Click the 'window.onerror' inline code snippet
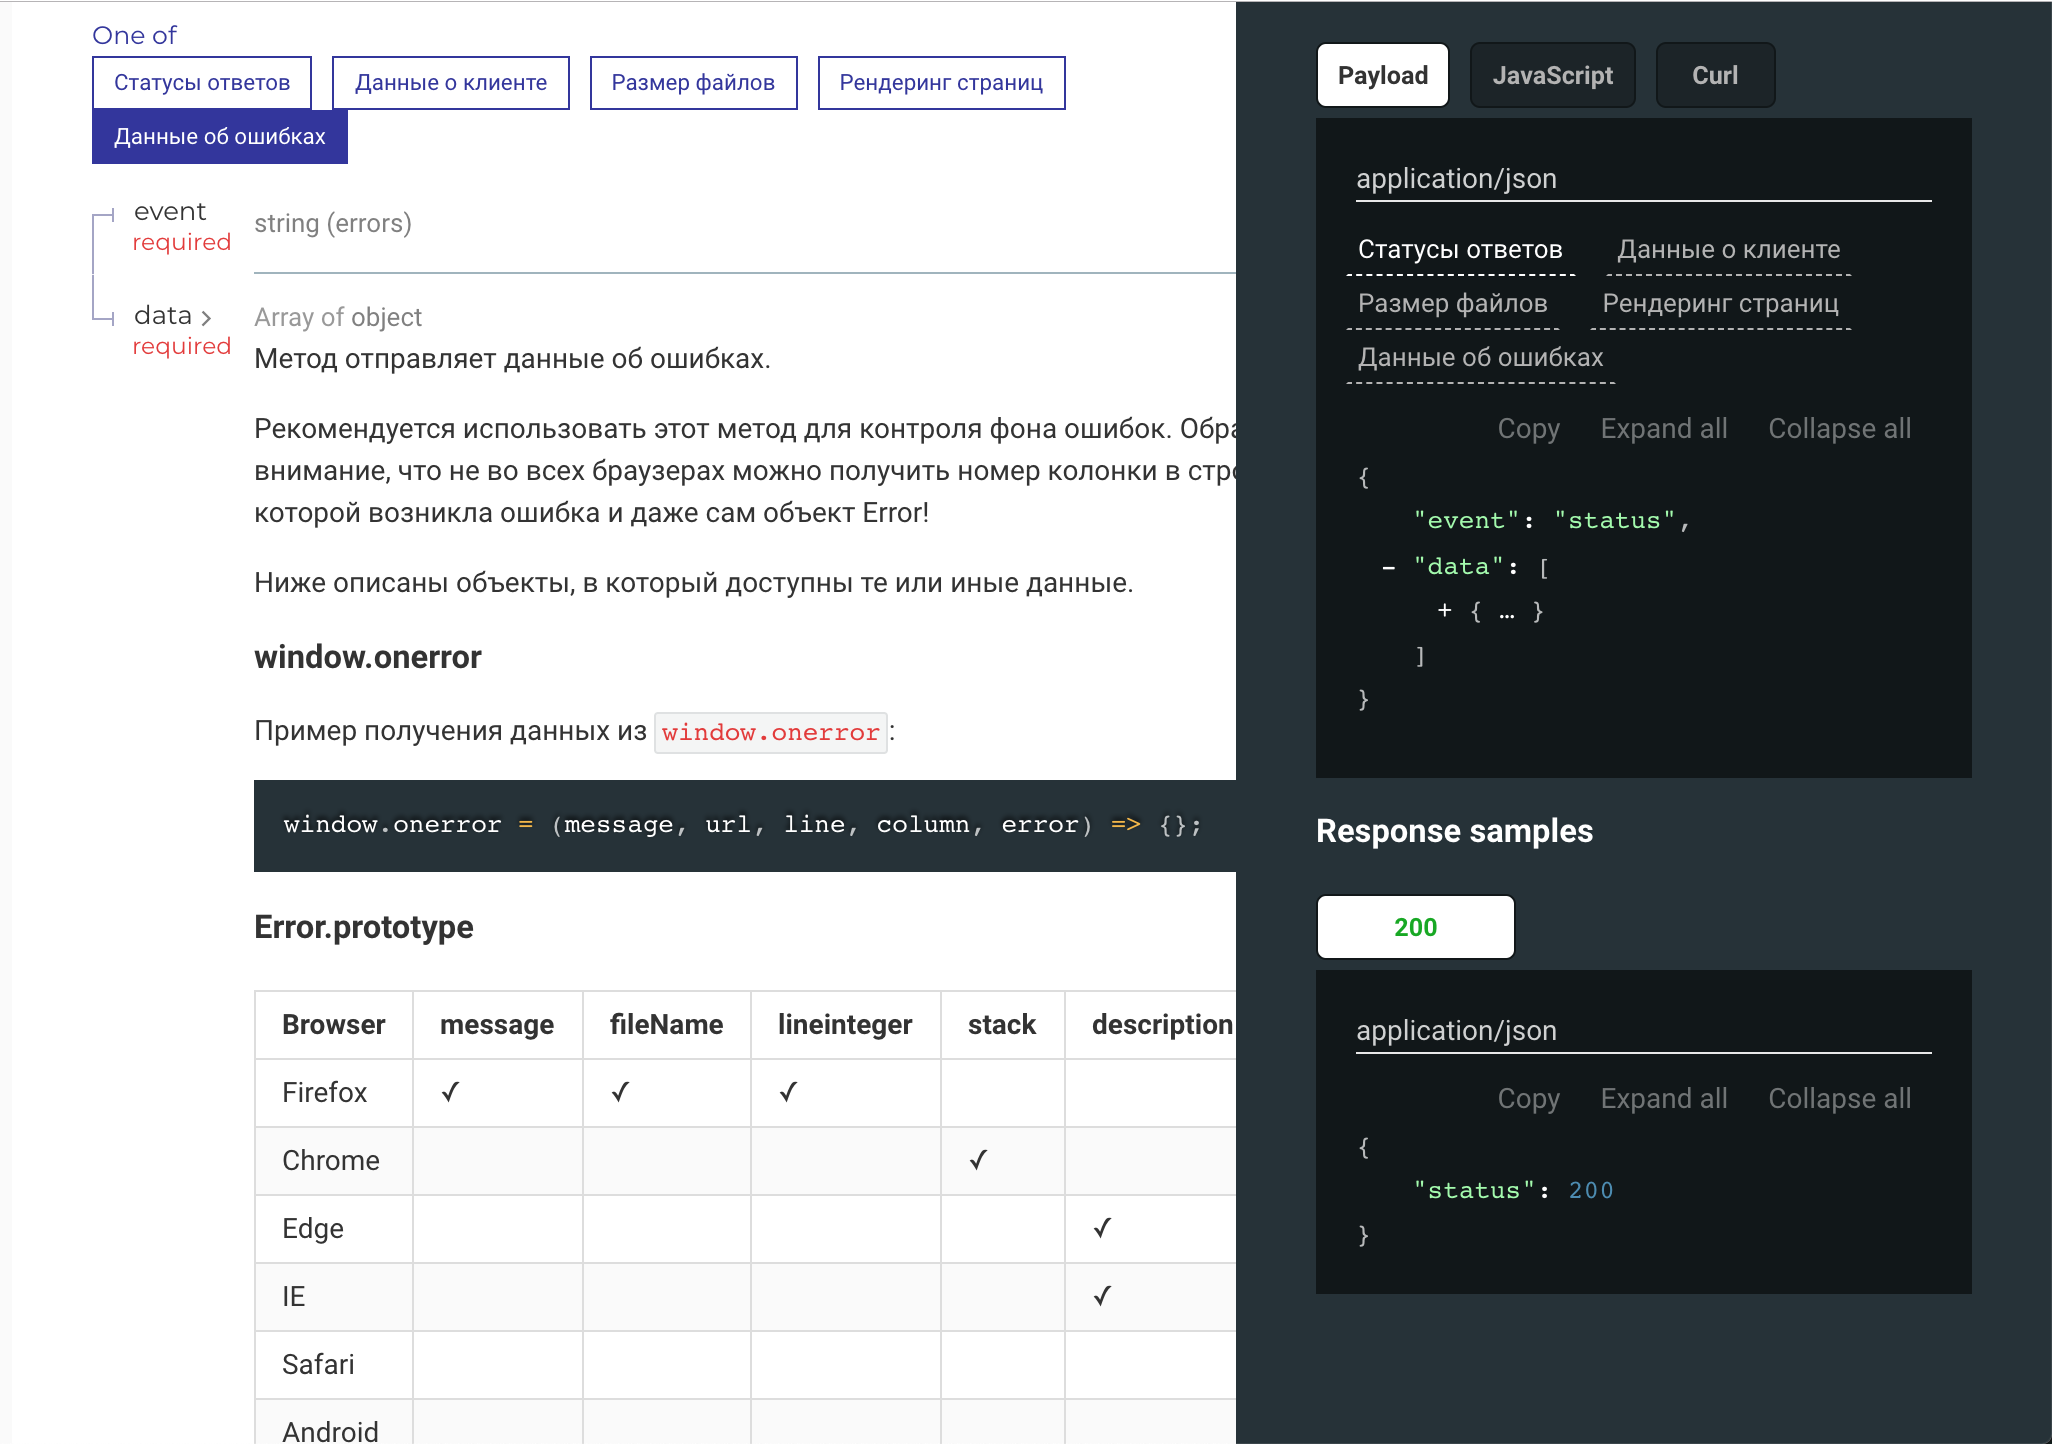This screenshot has height=1444, width=2052. 770,733
